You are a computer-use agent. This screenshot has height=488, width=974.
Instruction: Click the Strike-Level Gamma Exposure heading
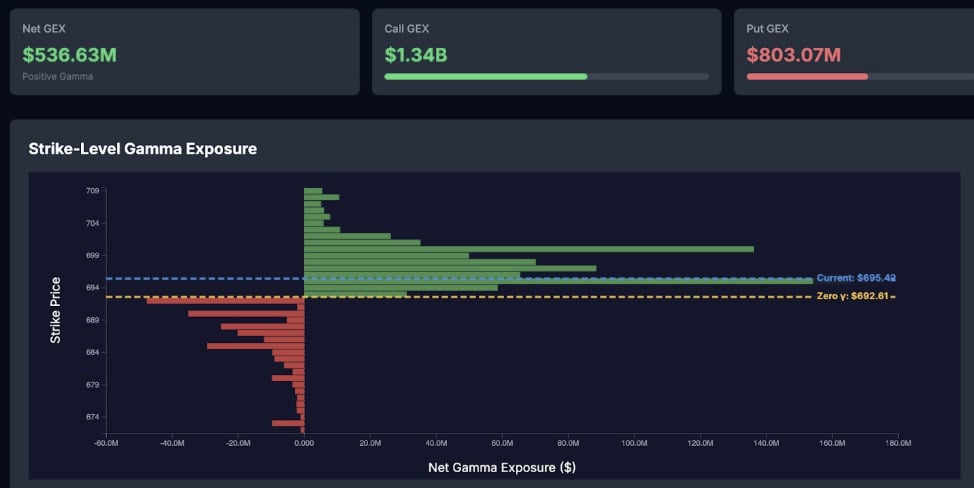click(143, 149)
